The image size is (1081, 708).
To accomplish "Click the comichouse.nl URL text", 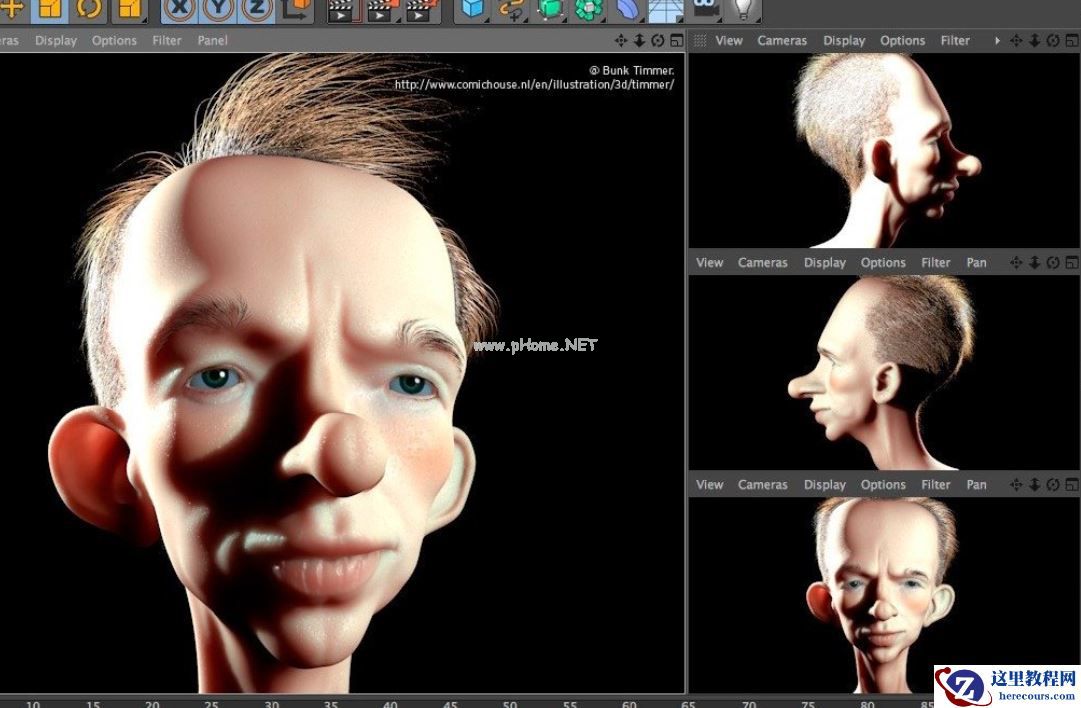I will coord(534,85).
